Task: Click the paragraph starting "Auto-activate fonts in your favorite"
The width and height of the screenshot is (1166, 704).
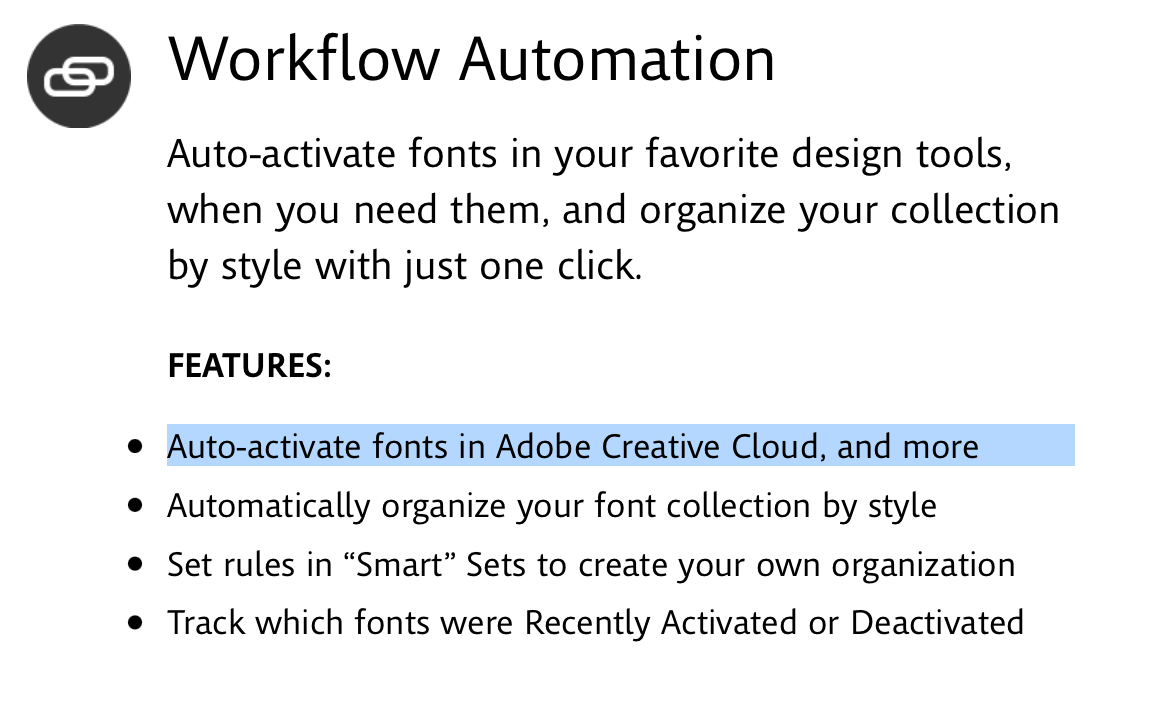Action: [613, 210]
